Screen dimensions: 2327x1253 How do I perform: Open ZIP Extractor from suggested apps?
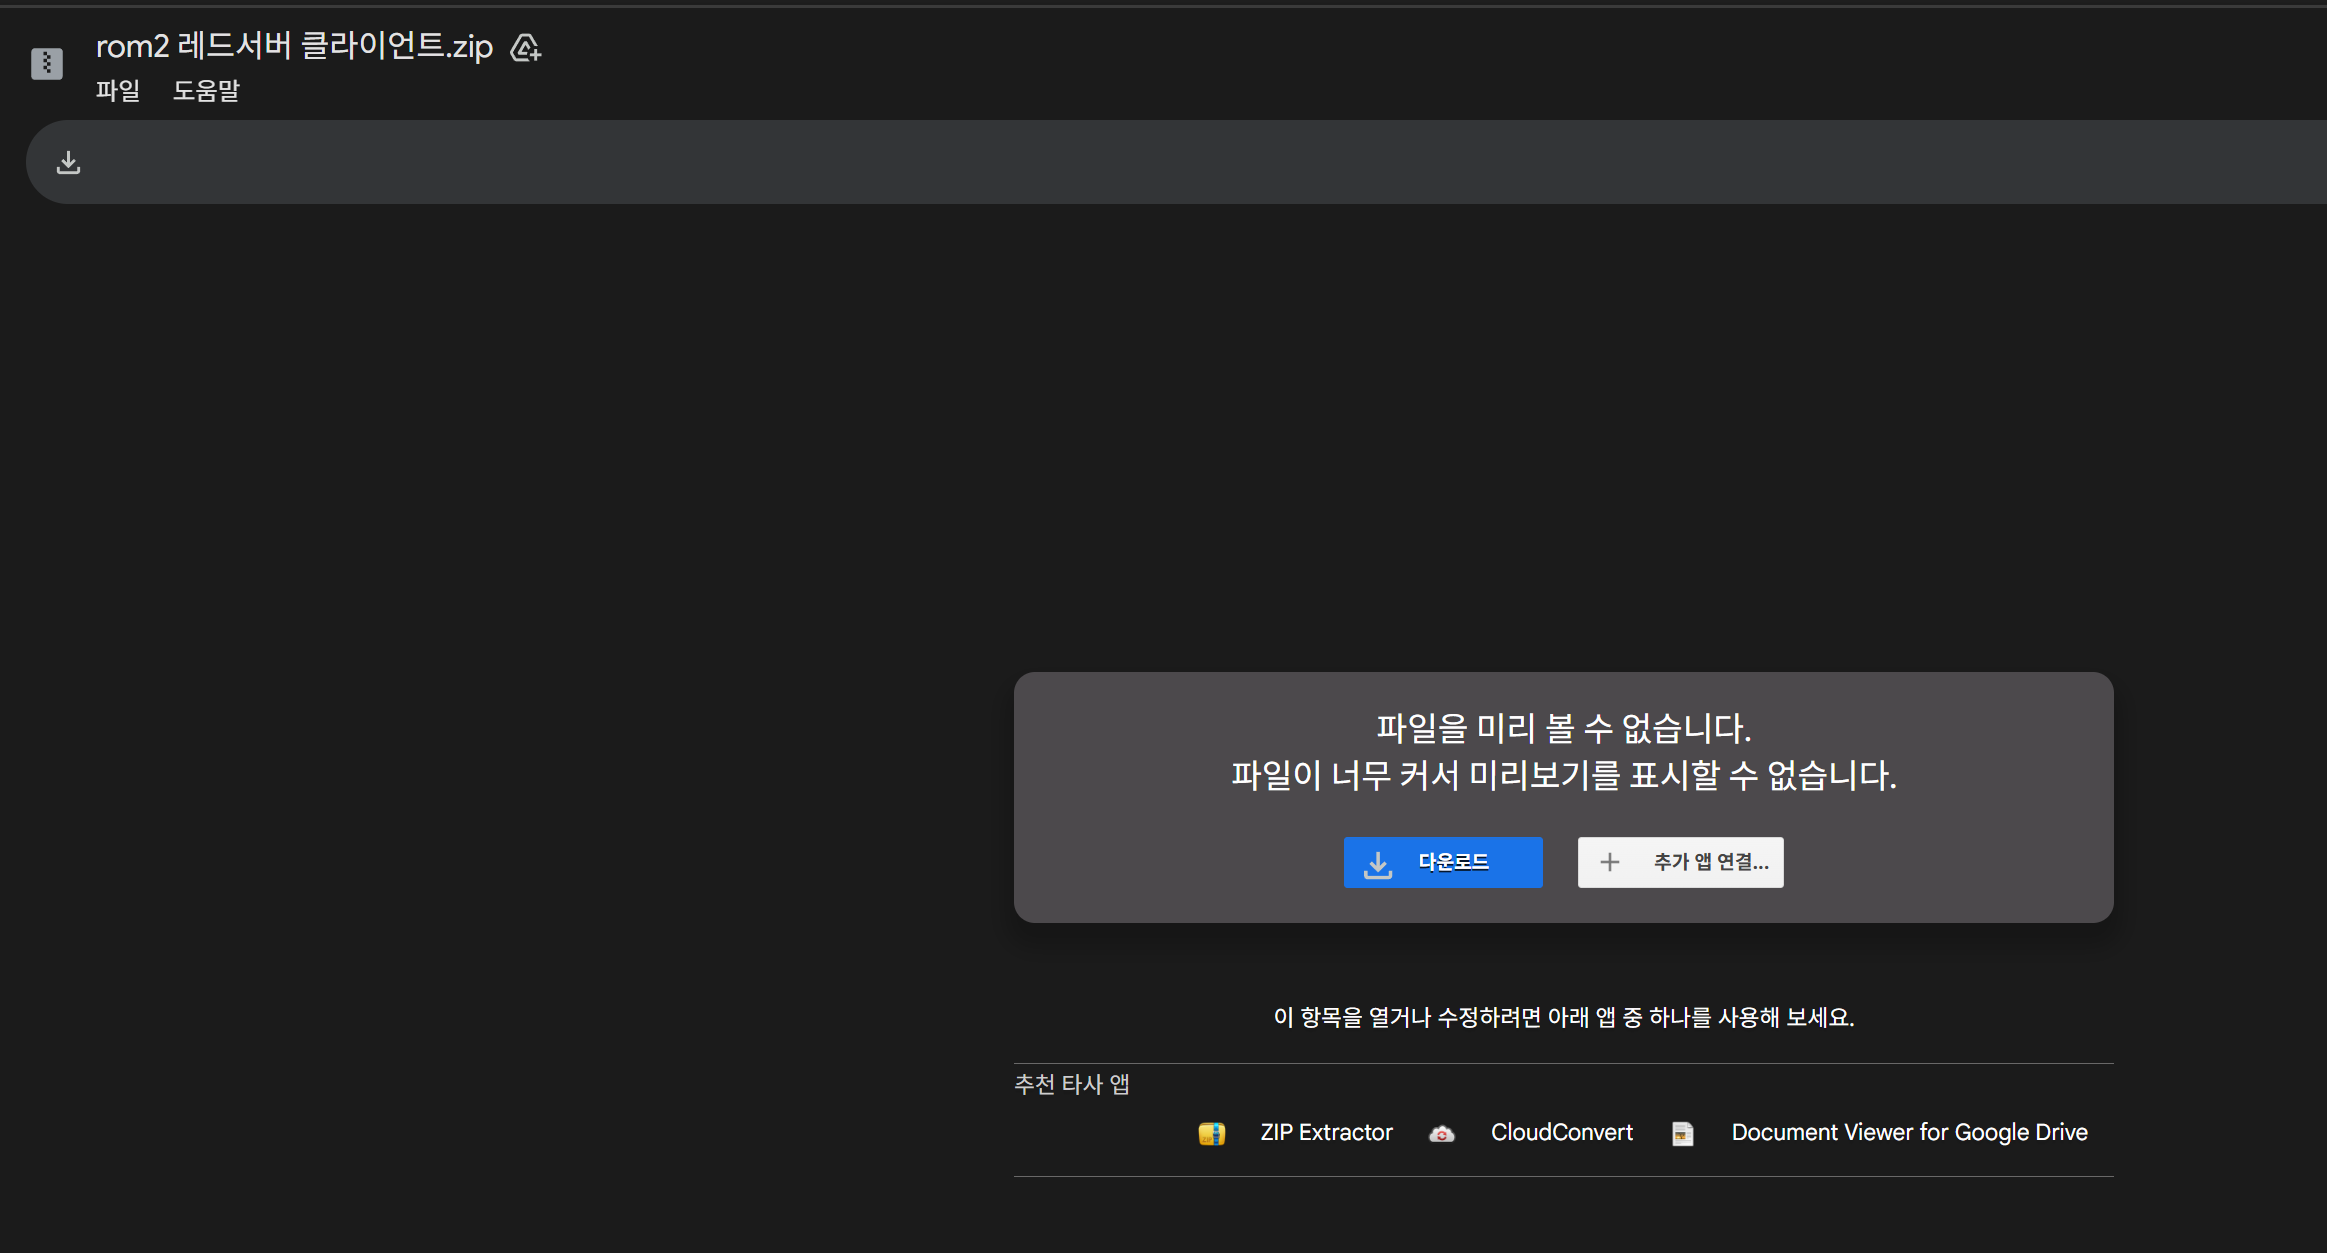pyautogui.click(x=1326, y=1133)
